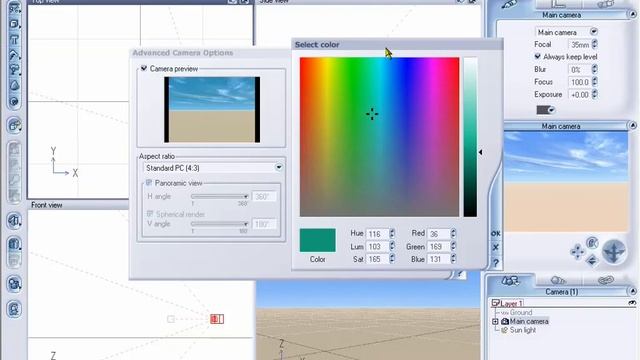Click the boolean/group objects icon

click(14, 126)
